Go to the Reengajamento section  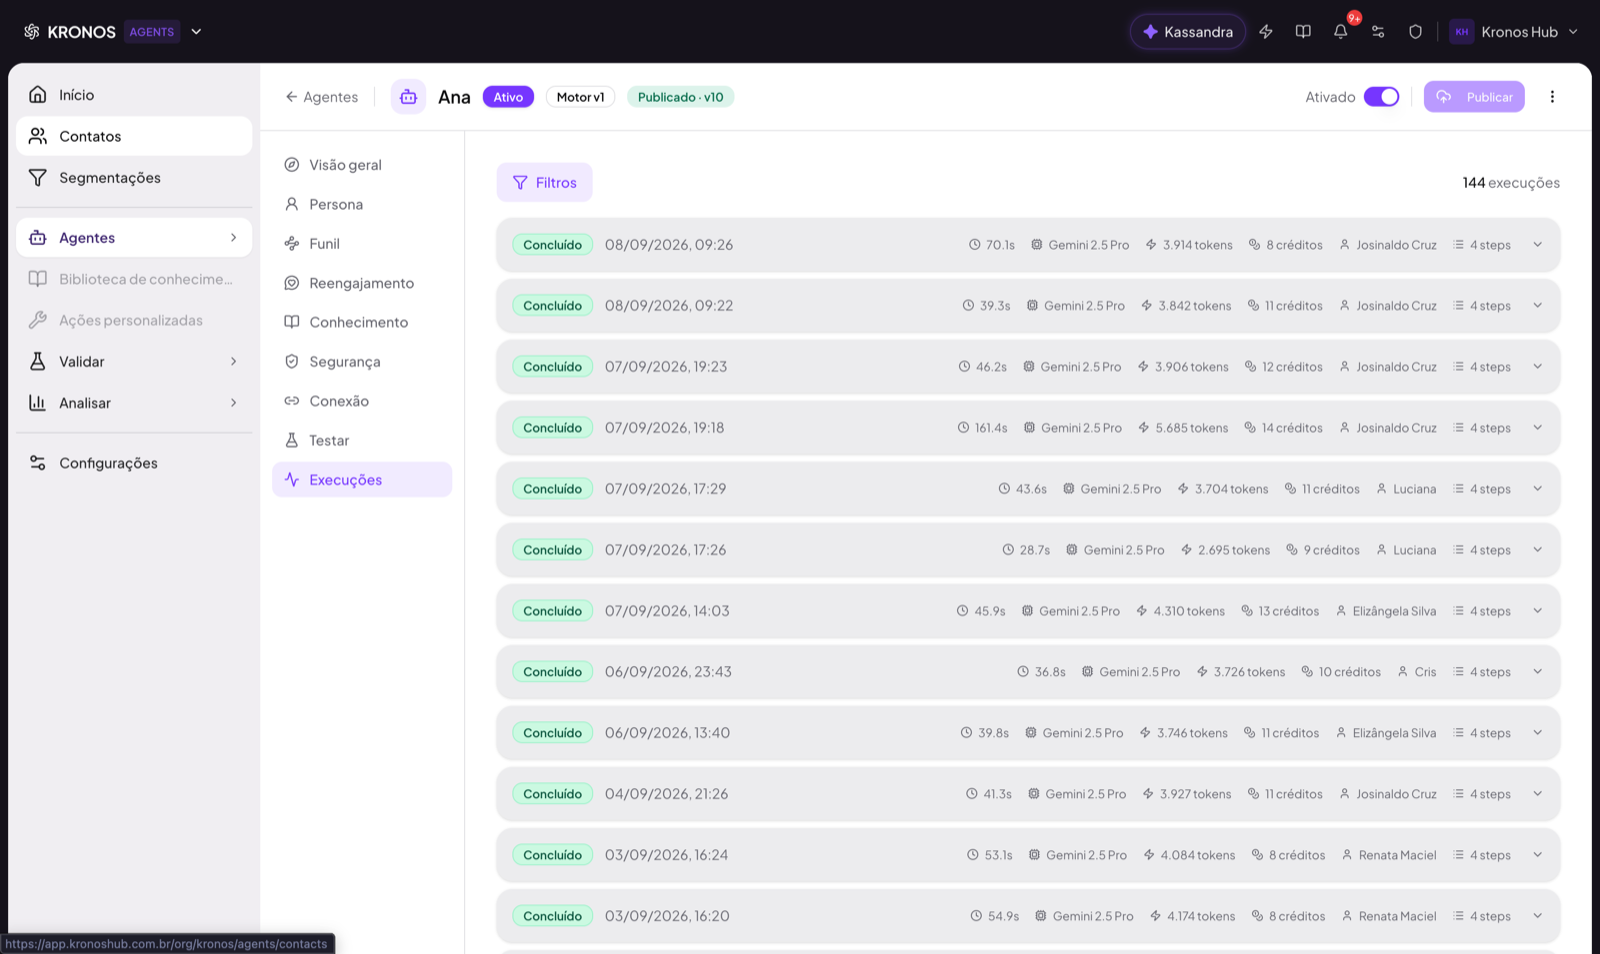tap(362, 283)
